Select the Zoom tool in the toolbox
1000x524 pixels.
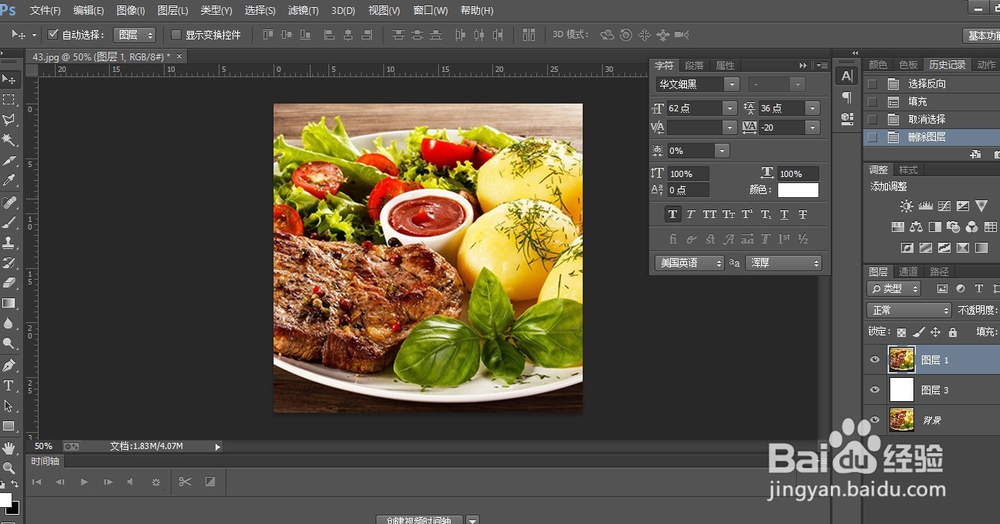pos(9,468)
